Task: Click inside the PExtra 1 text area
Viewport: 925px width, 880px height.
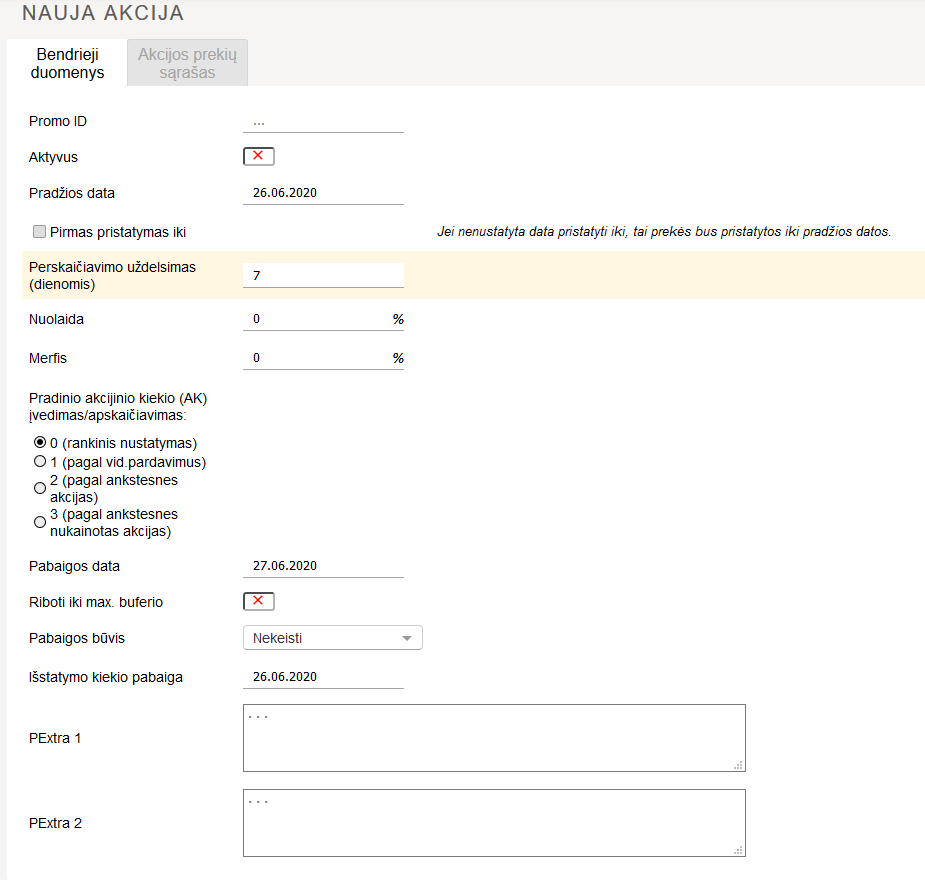Action: 493,738
